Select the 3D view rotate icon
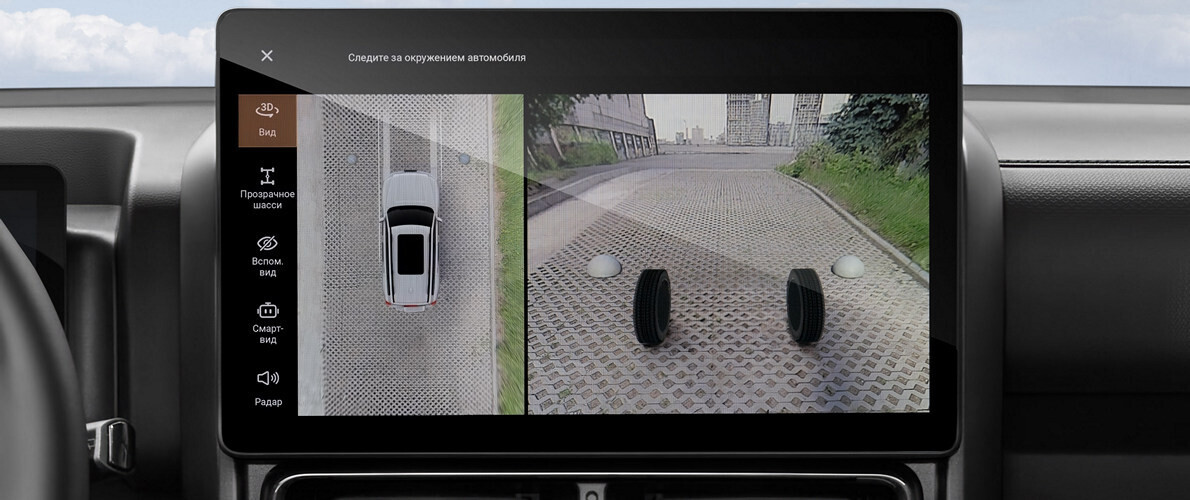Screen dimensions: 1190x500 click(x=267, y=110)
